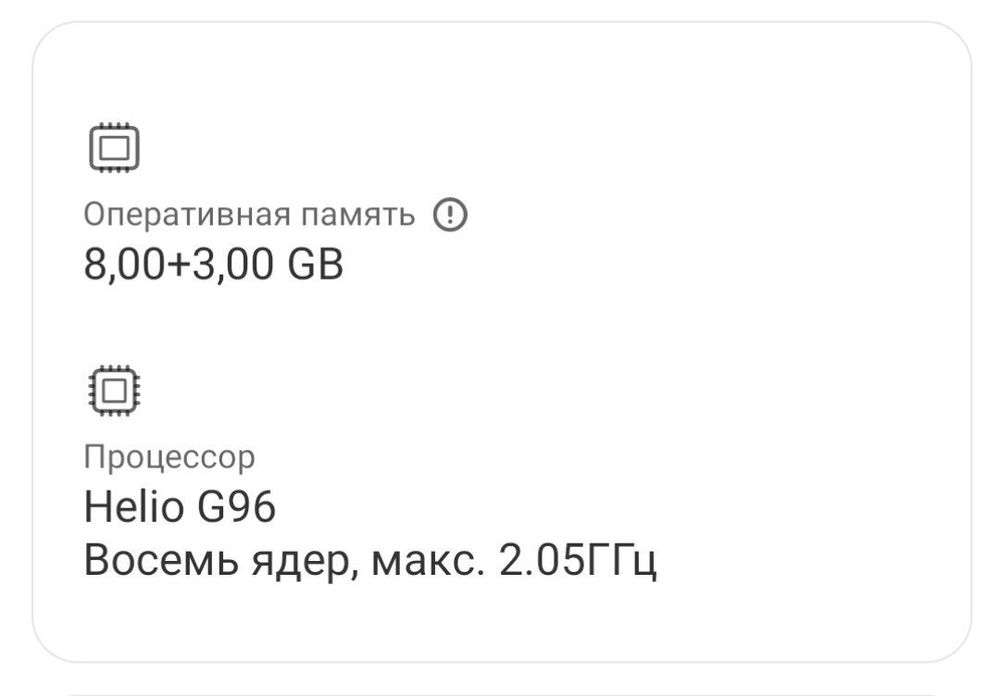Tap the Helio G96 processor name
The width and height of the screenshot is (1000, 696).
179,508
